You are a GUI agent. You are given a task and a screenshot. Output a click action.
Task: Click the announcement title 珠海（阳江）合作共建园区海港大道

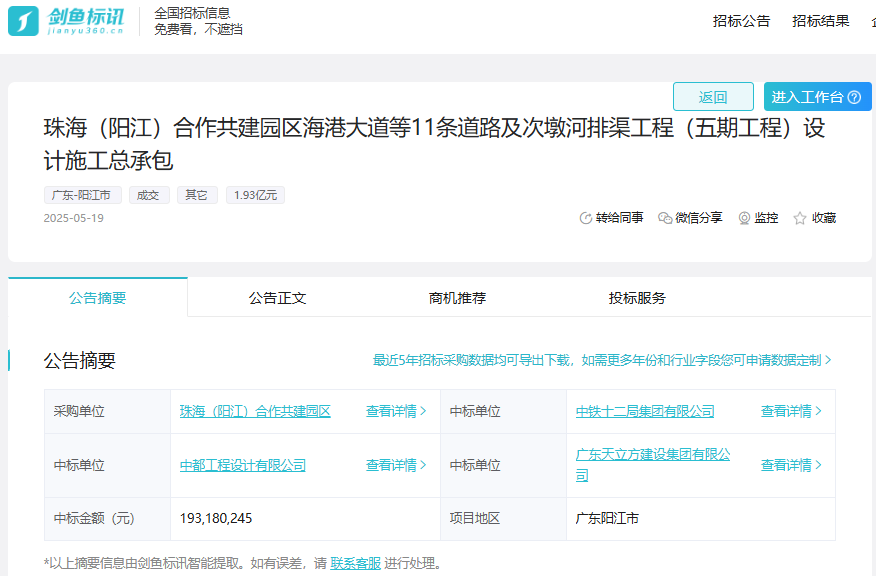434,144
